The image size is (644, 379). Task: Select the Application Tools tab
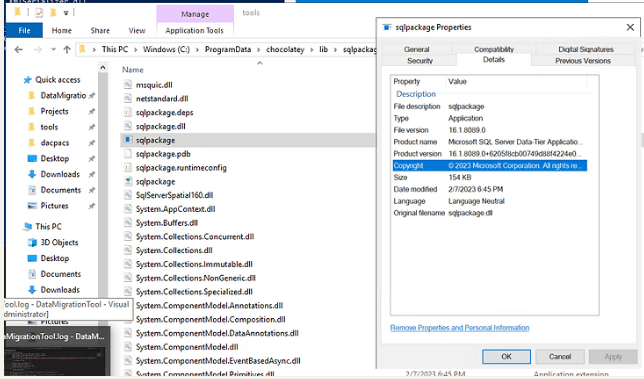(195, 30)
